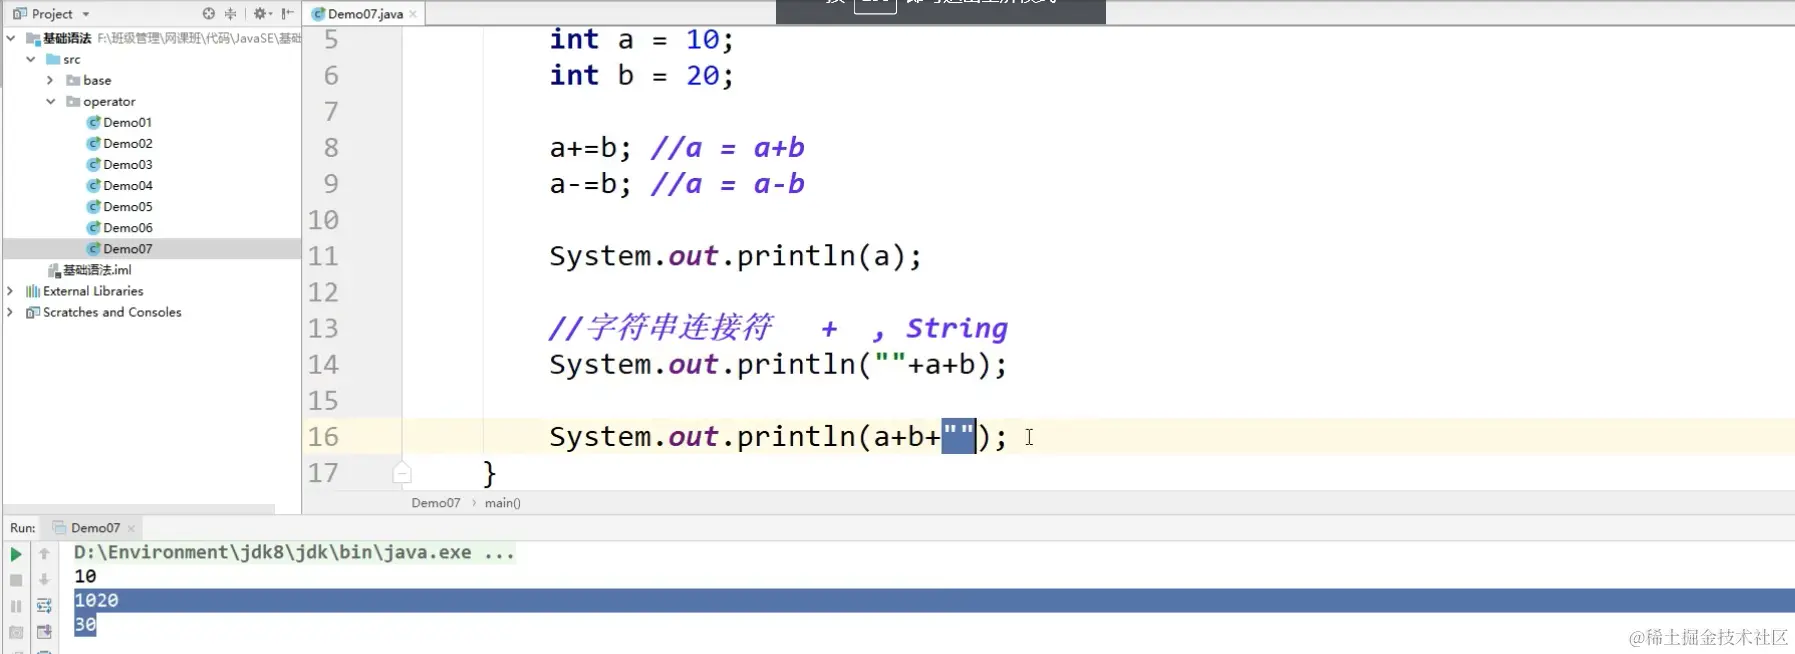
Task: Click the "int b = 20;" code line
Action: tap(641, 75)
